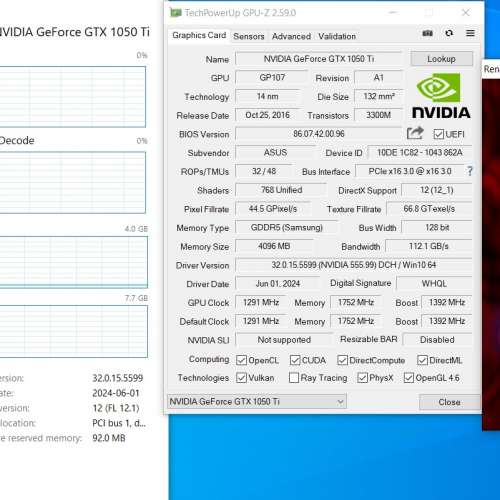This screenshot has height=500, width=500.
Task: Click the Revision A1 field
Action: tap(379, 78)
